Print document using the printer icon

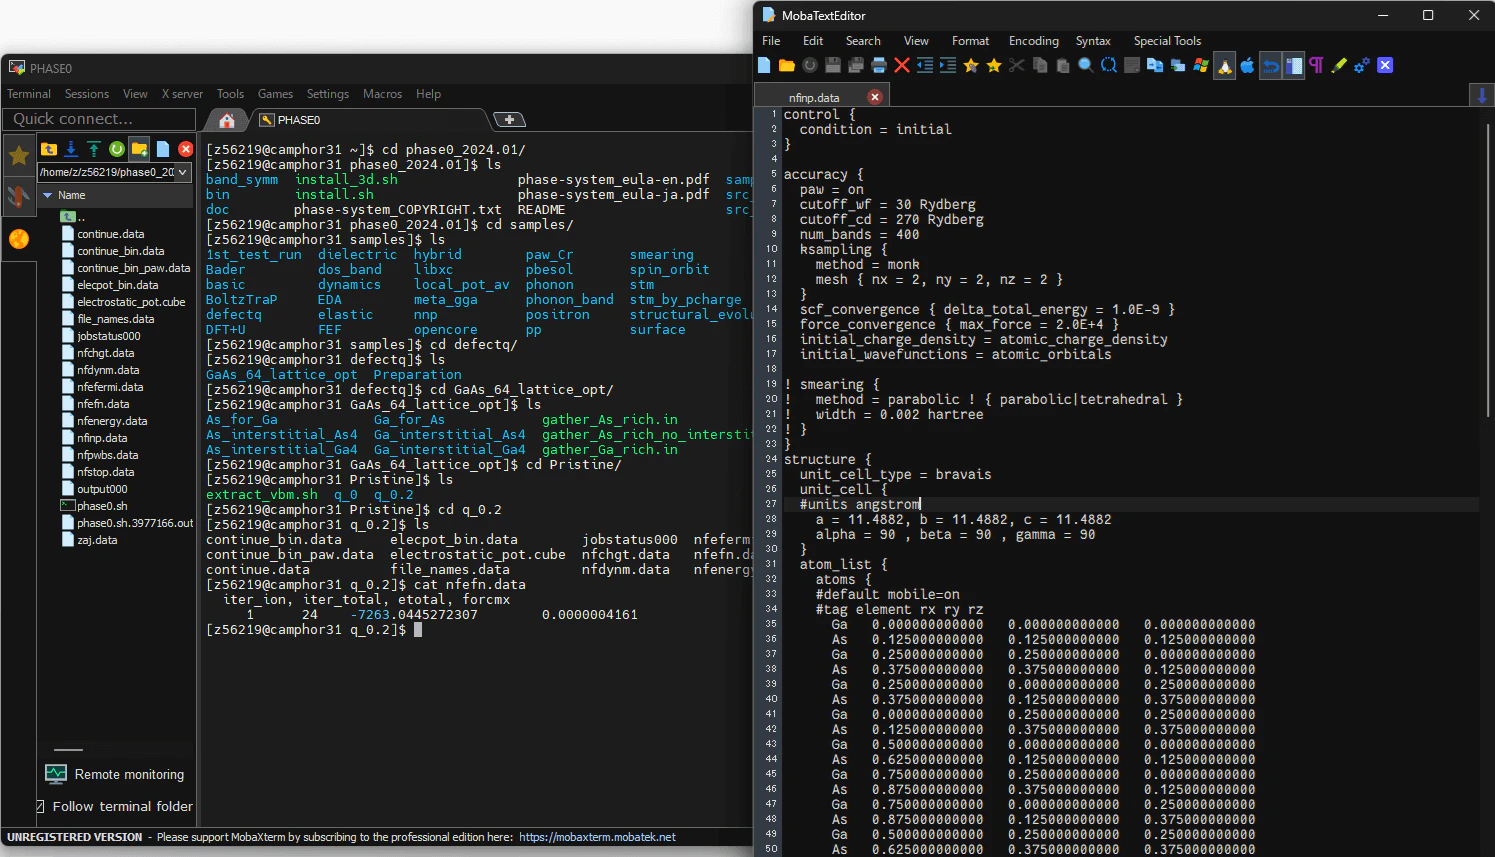[x=879, y=65]
